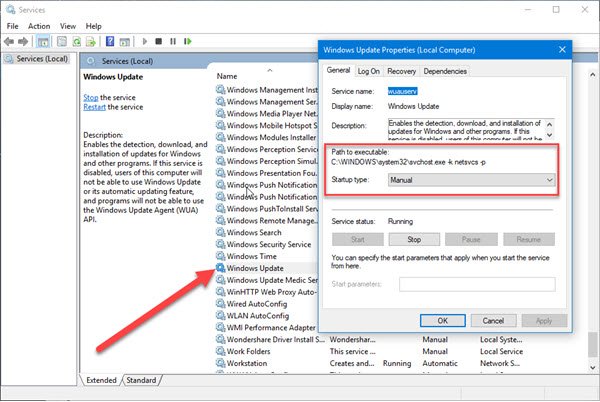Screen dimensions: 600x402
Task: Click the disabled Start button
Action: (x=358, y=239)
